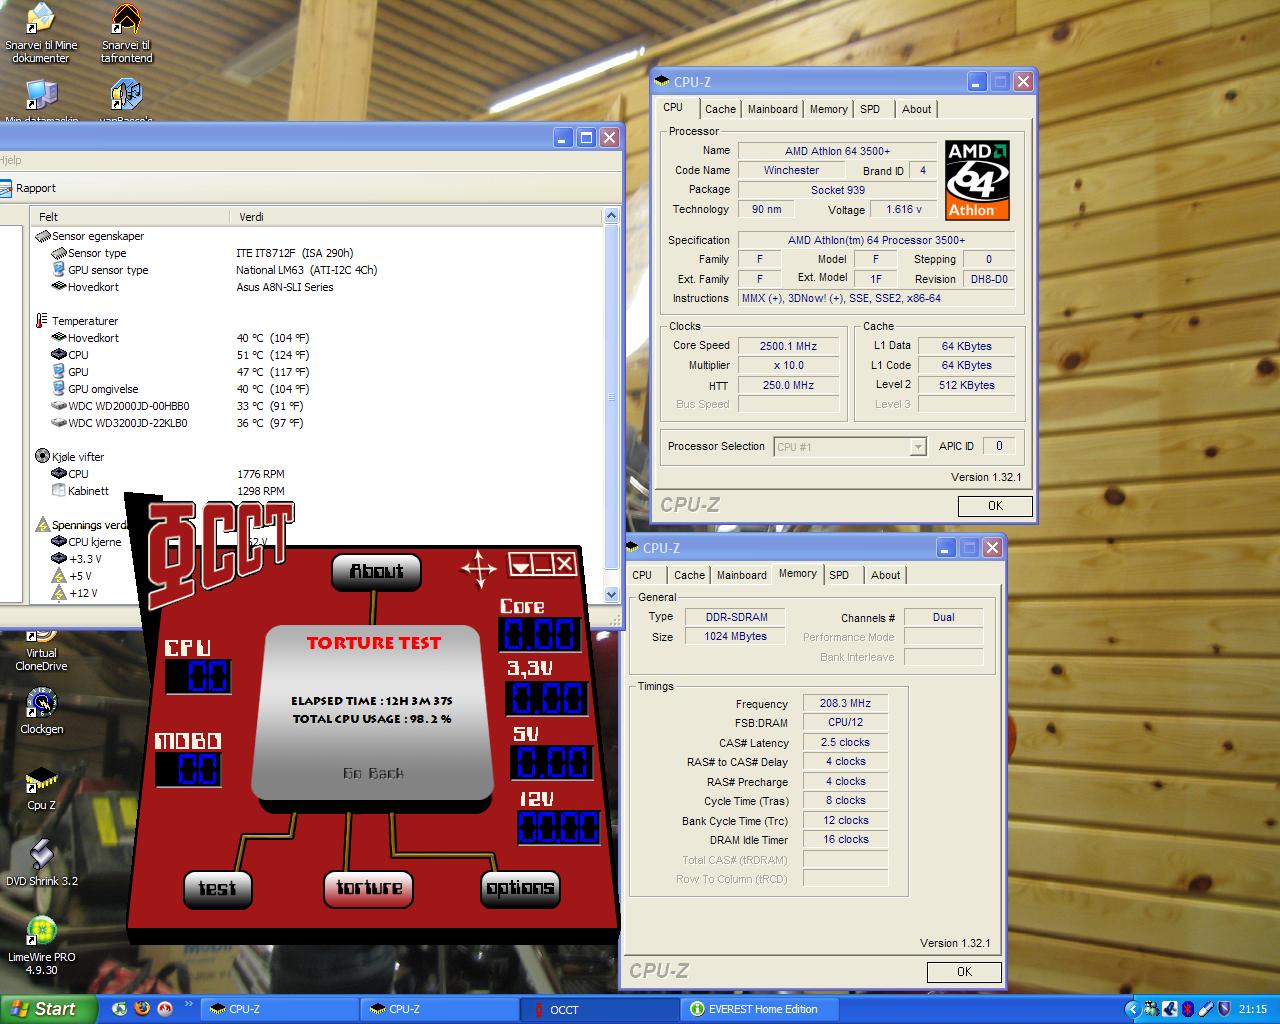Click the Sensor egenskaper group icon in Everest
This screenshot has height=1024, width=1280.
[42, 236]
